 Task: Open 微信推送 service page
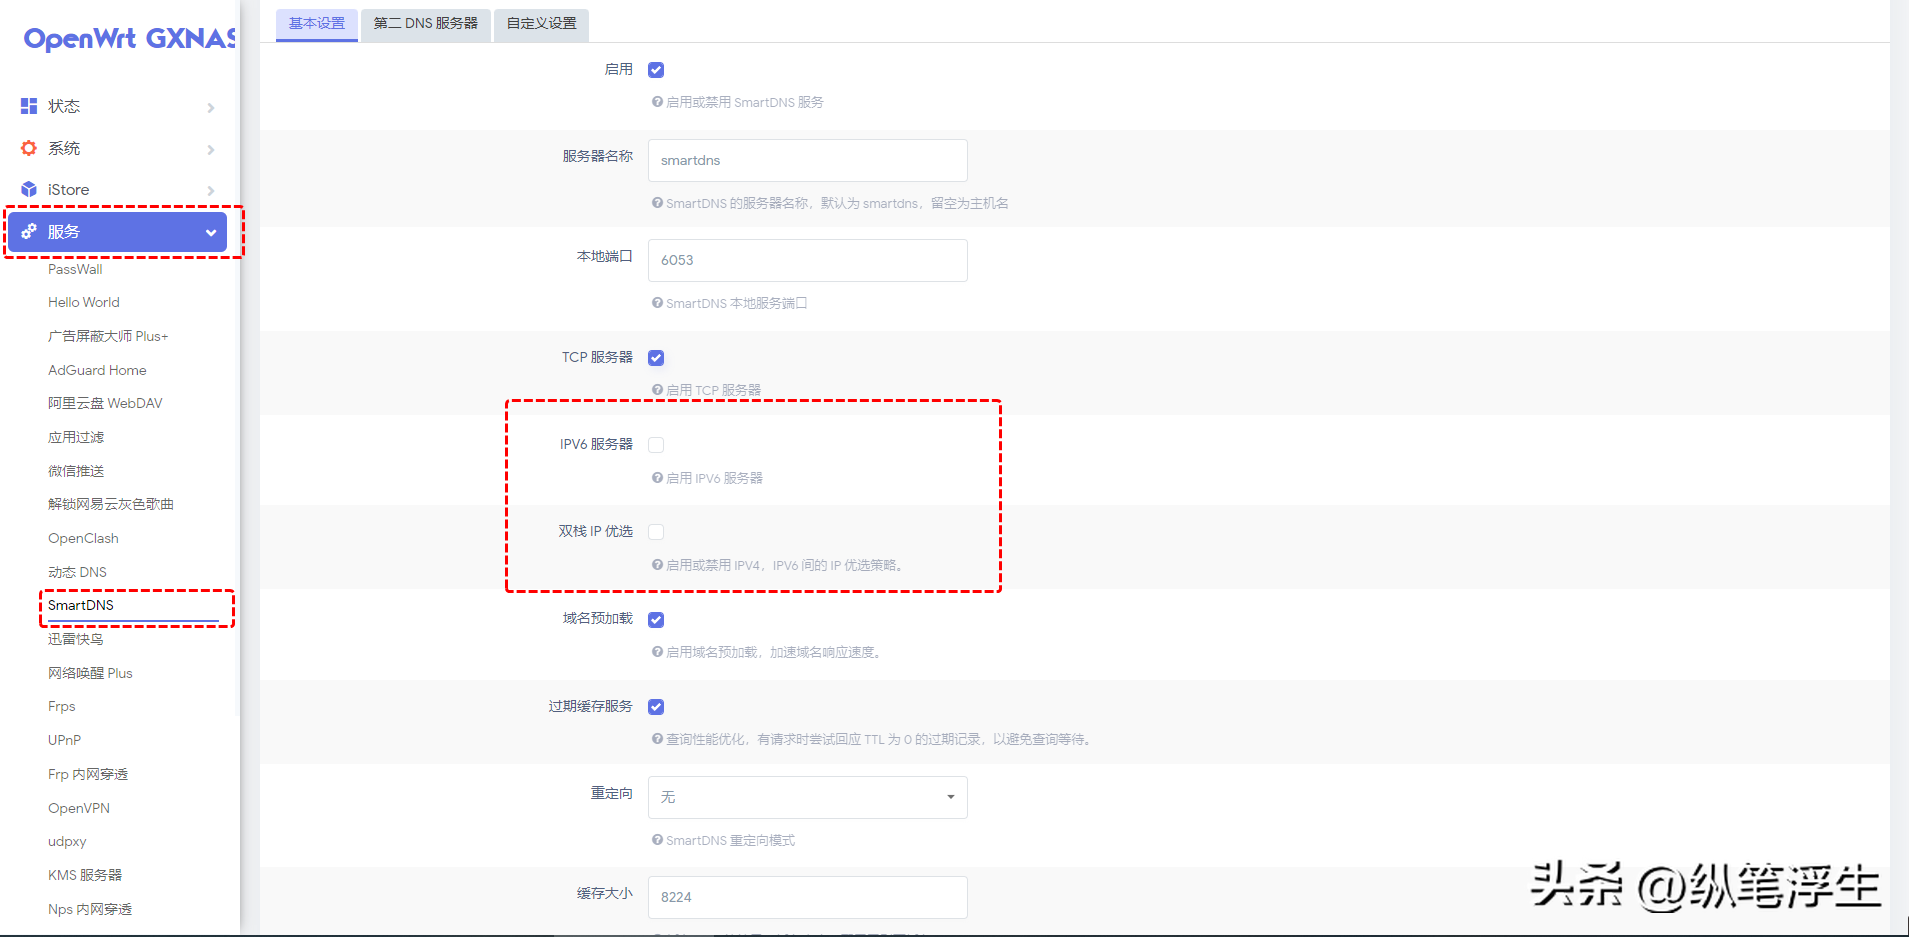pyautogui.click(x=76, y=471)
